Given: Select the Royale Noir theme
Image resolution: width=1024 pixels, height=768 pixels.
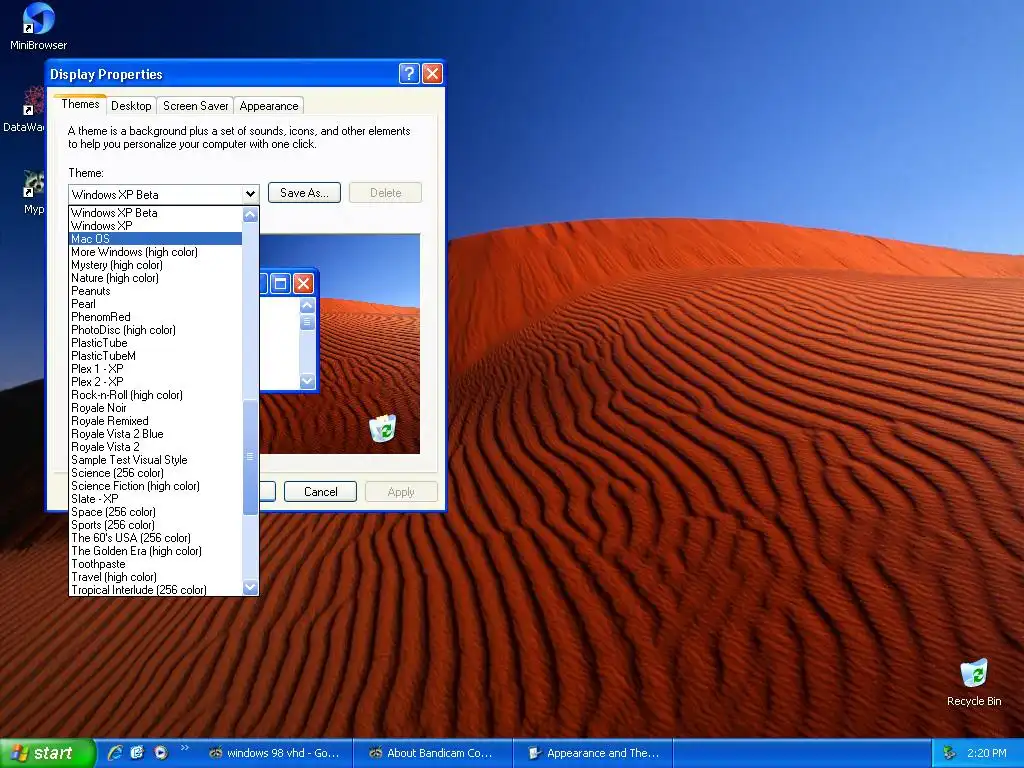Looking at the screenshot, I should [155, 408].
